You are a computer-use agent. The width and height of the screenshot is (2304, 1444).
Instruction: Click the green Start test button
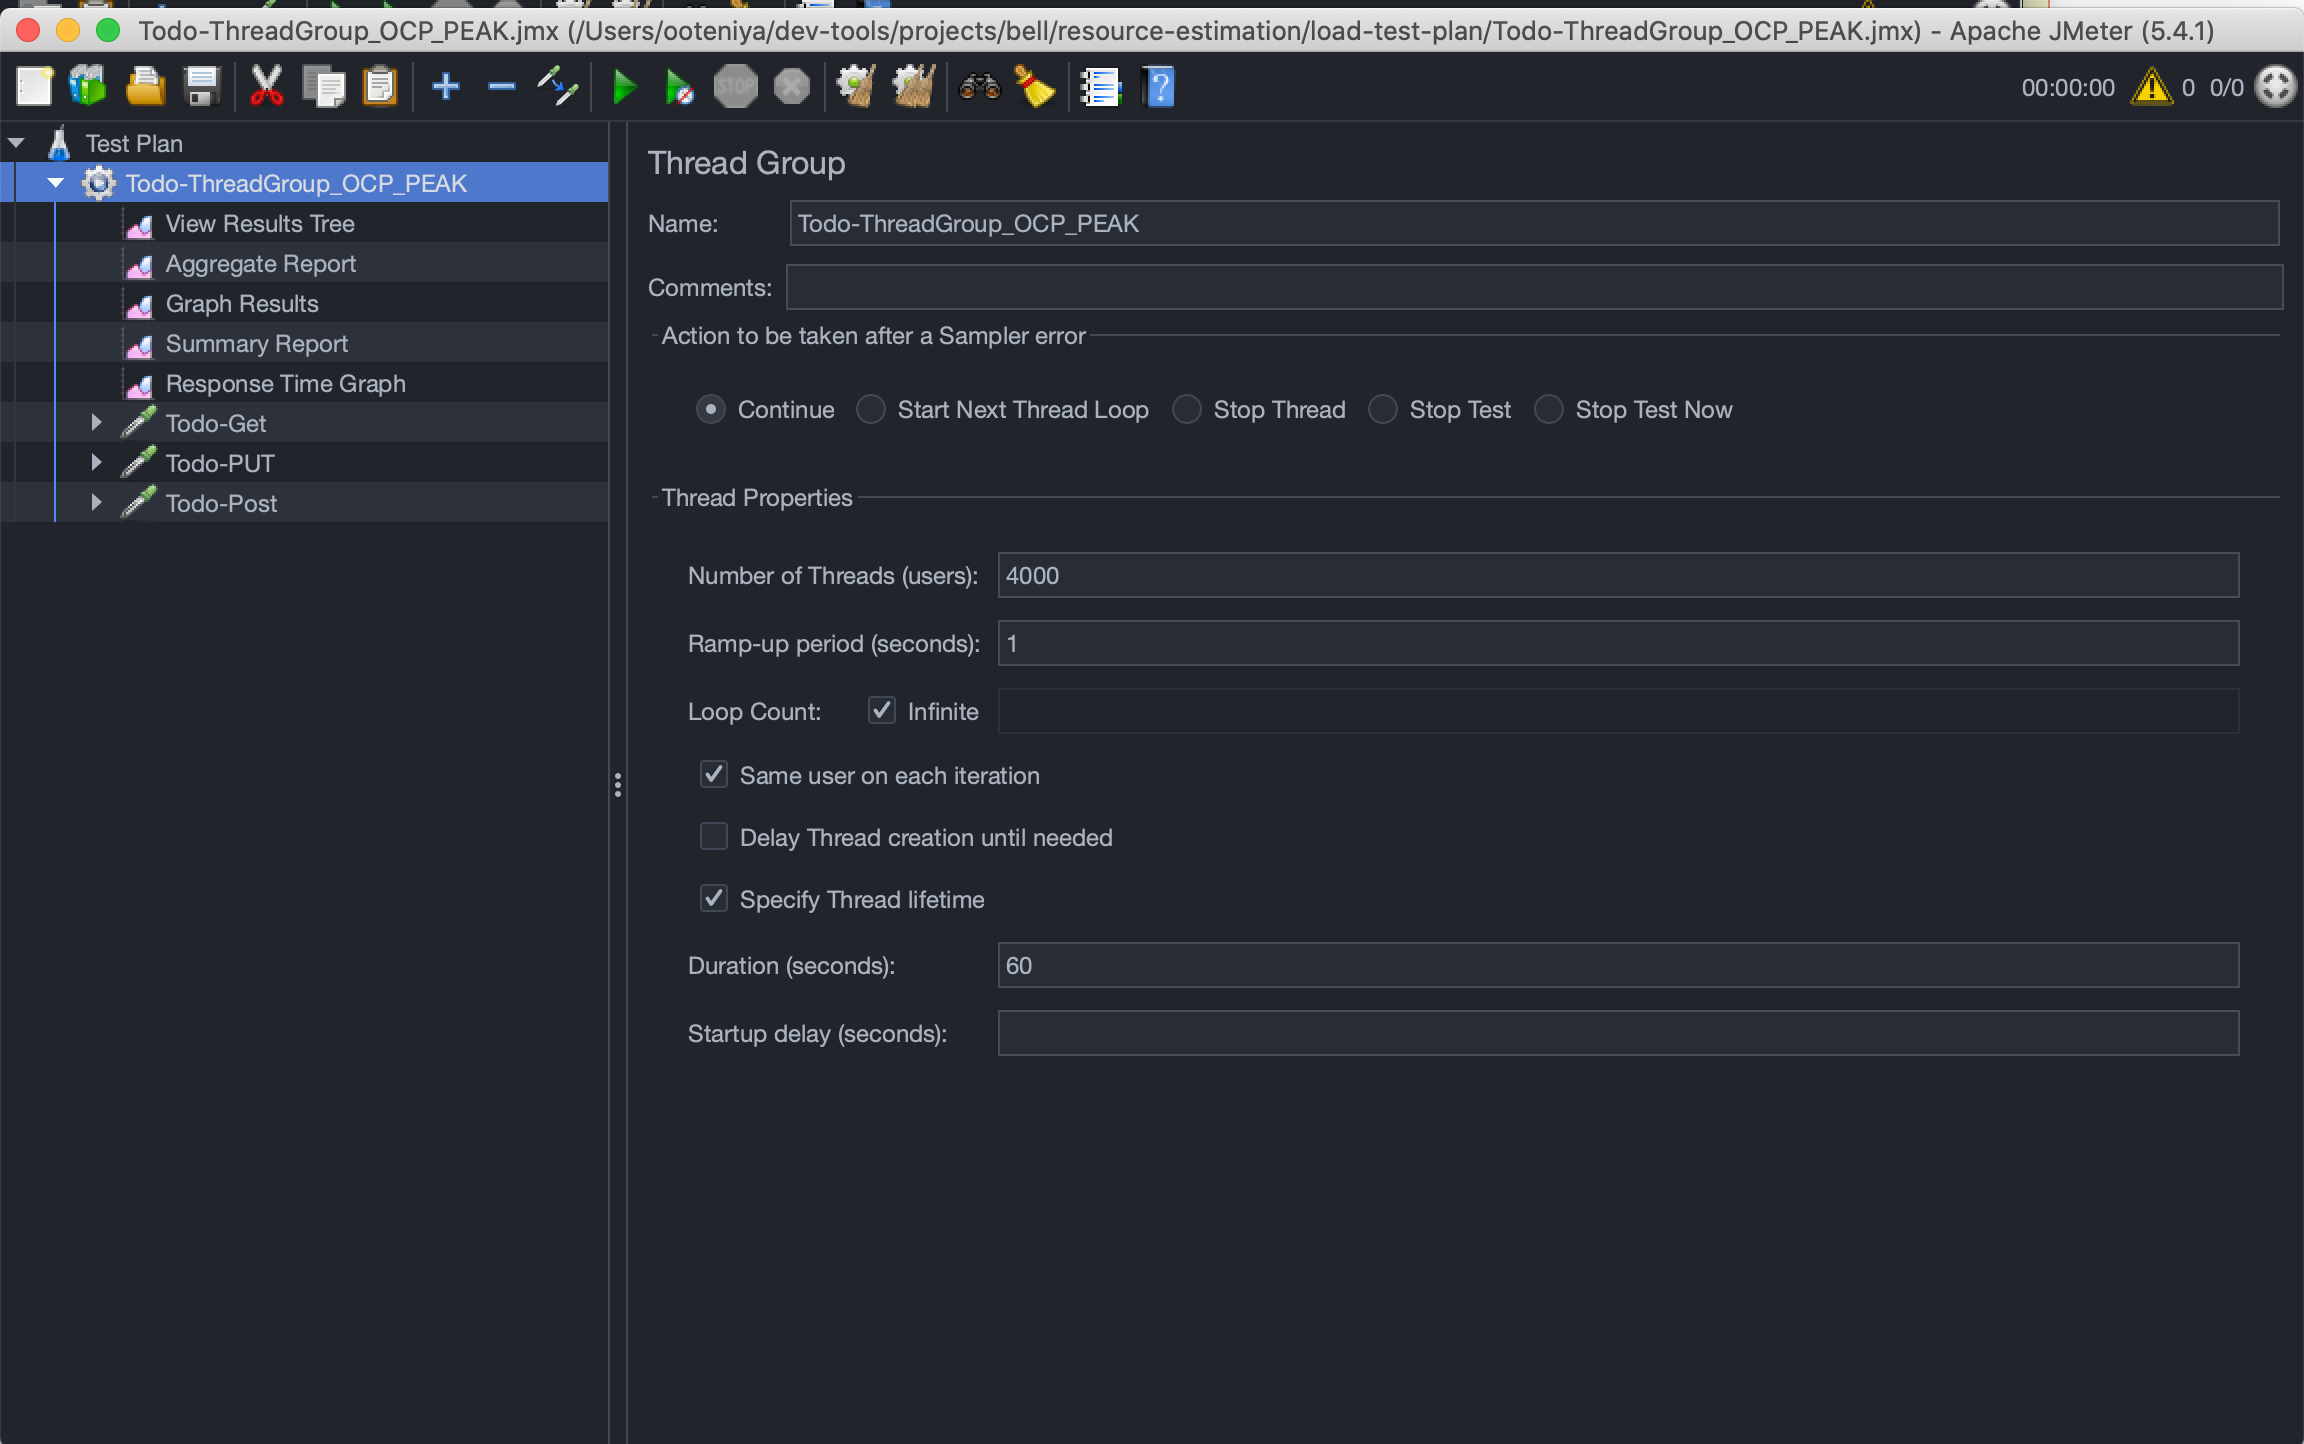(x=624, y=88)
